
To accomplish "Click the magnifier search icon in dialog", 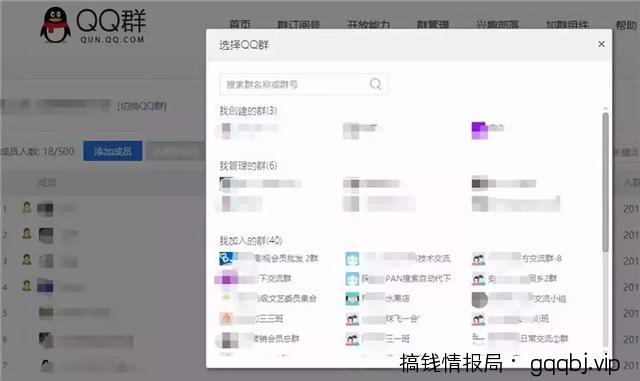I will [x=375, y=84].
